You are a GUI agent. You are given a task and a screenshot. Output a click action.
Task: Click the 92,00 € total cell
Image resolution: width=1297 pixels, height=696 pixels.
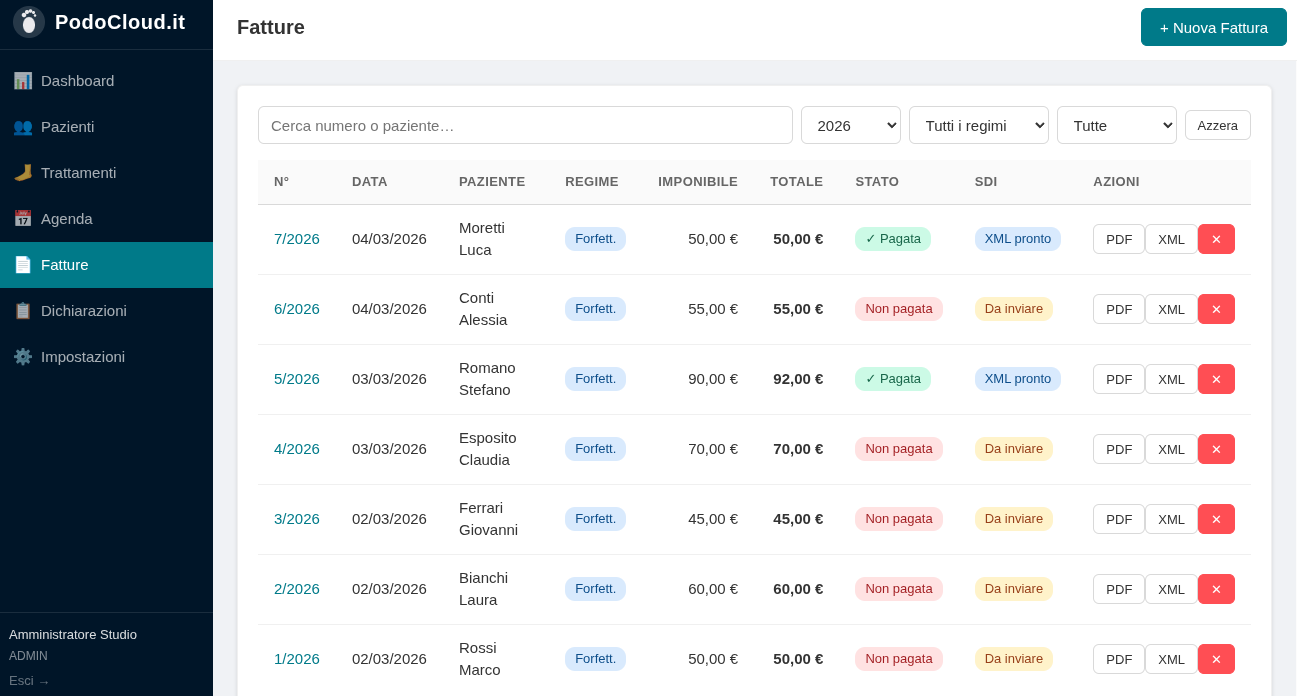(798, 379)
